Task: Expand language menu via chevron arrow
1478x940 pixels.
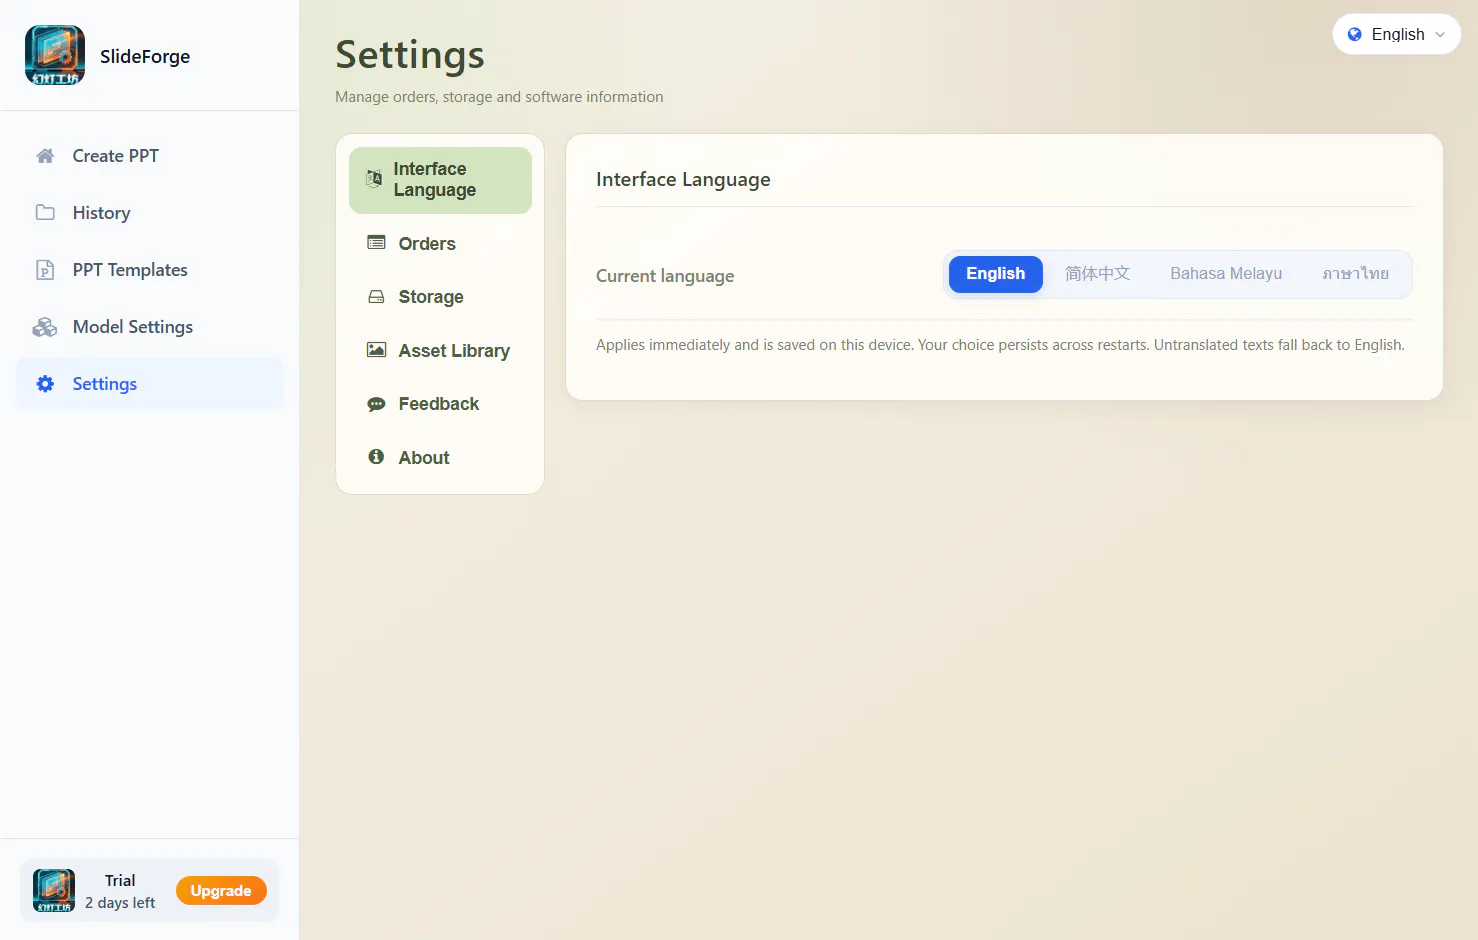Action: pos(1440,35)
